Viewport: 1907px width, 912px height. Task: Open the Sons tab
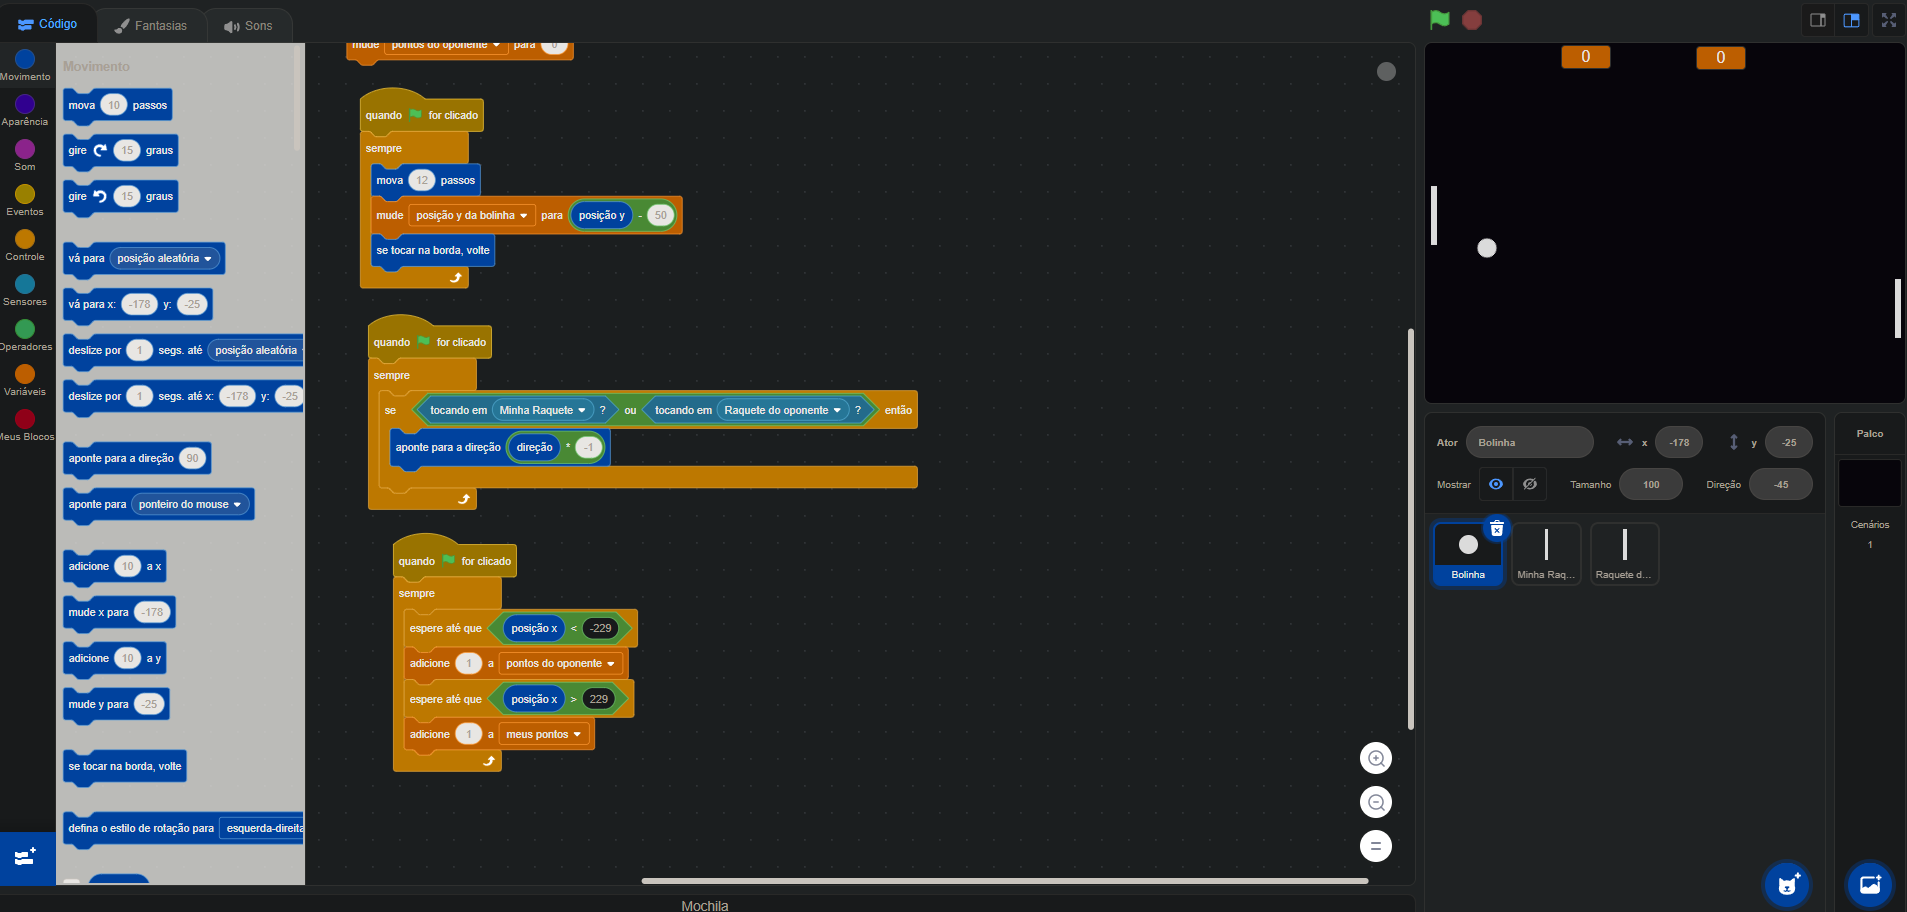click(x=248, y=26)
